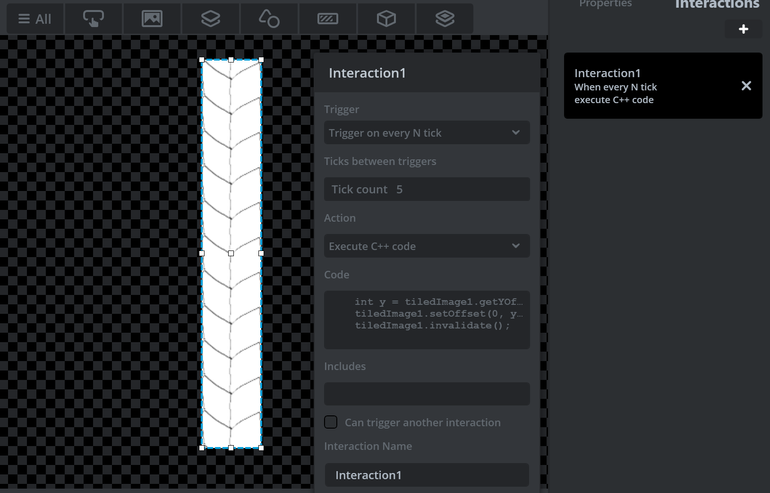Open the All widgets menu
This screenshot has width=770, height=493.
[x=35, y=19]
